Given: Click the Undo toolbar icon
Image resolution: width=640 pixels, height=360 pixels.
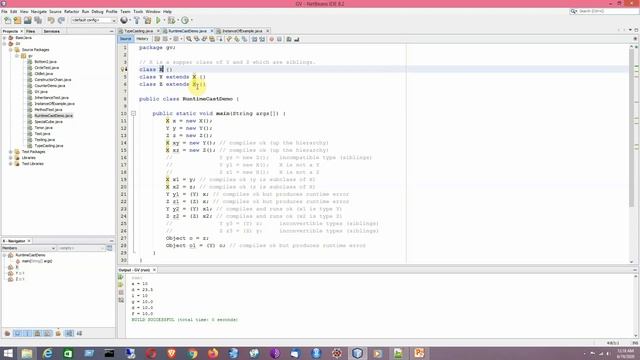Looking at the screenshot, I should [x=51, y=20].
